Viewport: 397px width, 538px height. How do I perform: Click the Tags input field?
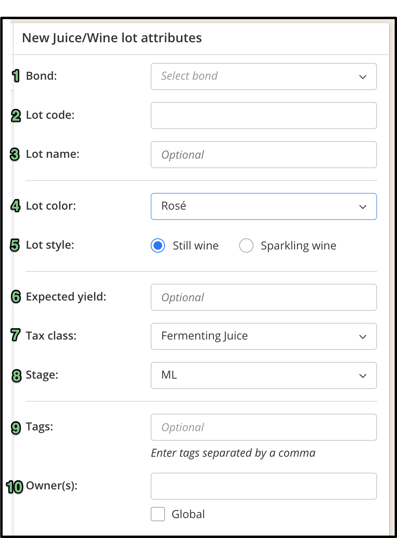pos(264,427)
